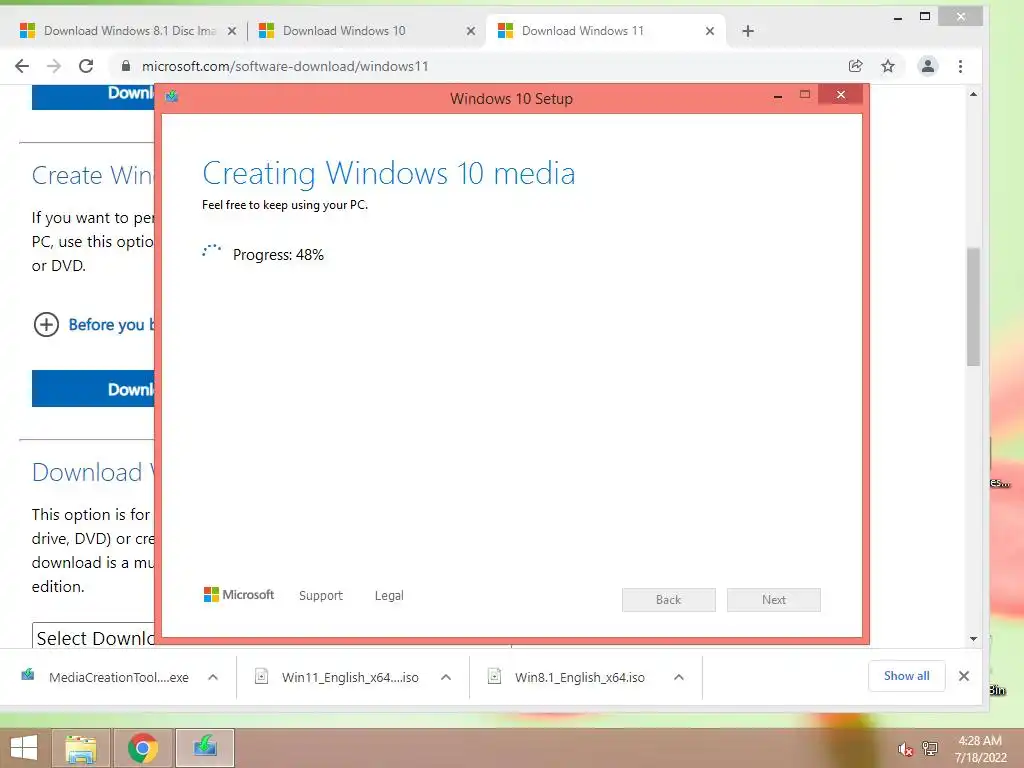1024x768 pixels.
Task: Open the taskbar clock showing 4:28 AM
Action: 980,749
